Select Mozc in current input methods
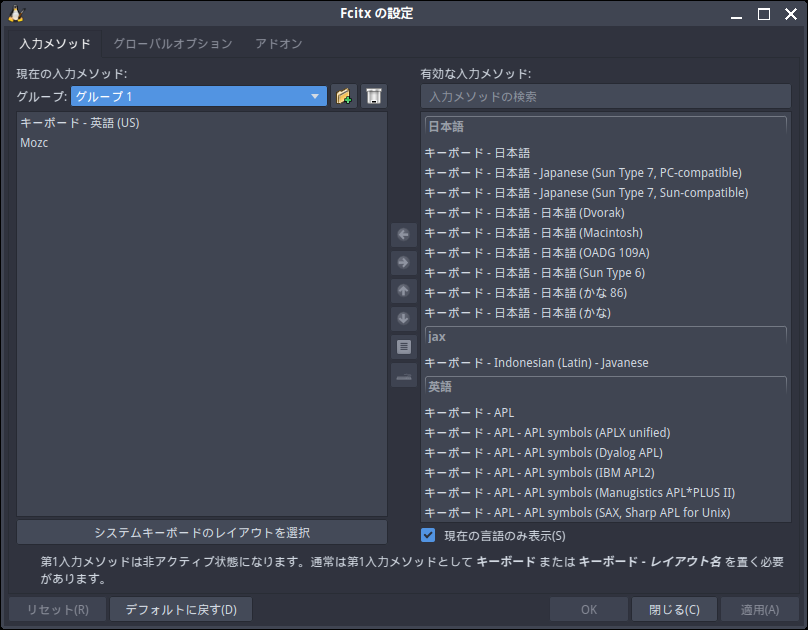This screenshot has width=808, height=630. (x=201, y=143)
